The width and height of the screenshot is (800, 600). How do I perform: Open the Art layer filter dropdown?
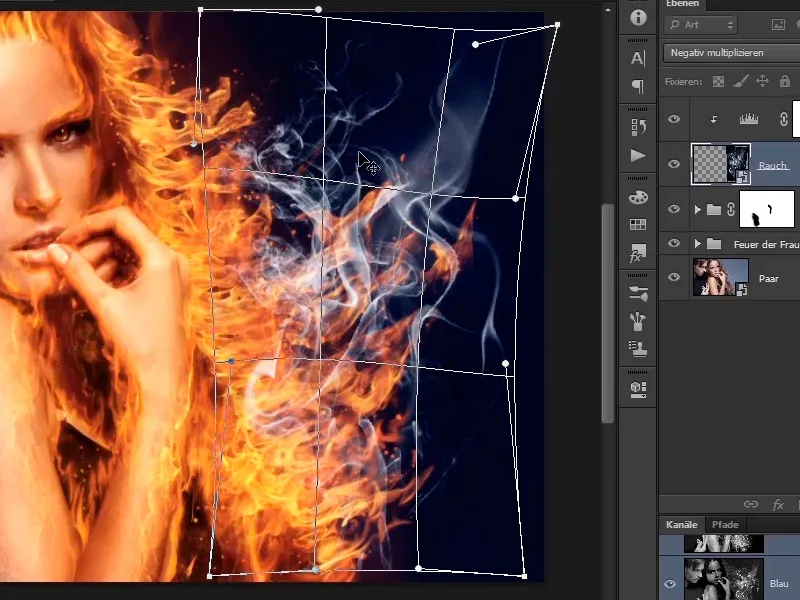pos(701,24)
